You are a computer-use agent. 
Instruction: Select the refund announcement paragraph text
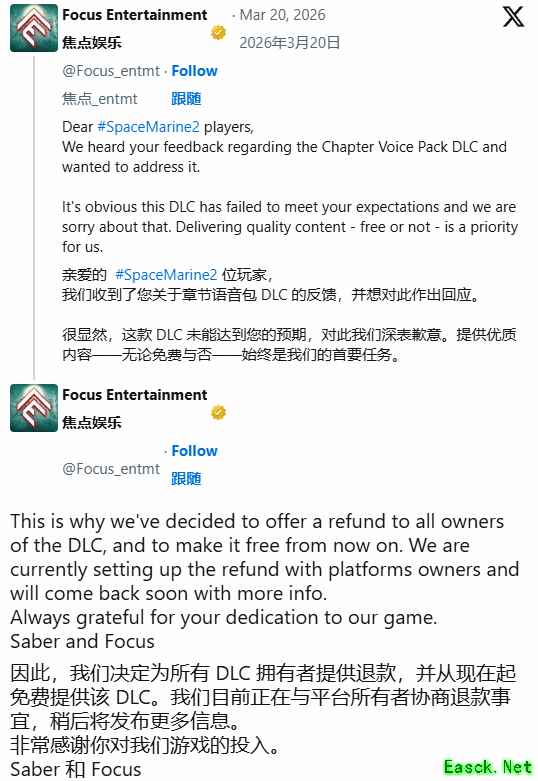coord(264,557)
